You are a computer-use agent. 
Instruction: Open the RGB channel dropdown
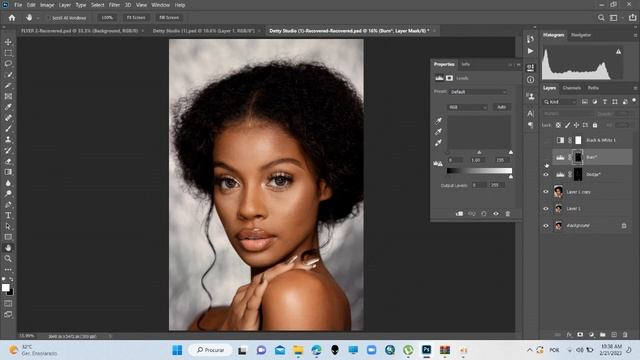(467, 107)
